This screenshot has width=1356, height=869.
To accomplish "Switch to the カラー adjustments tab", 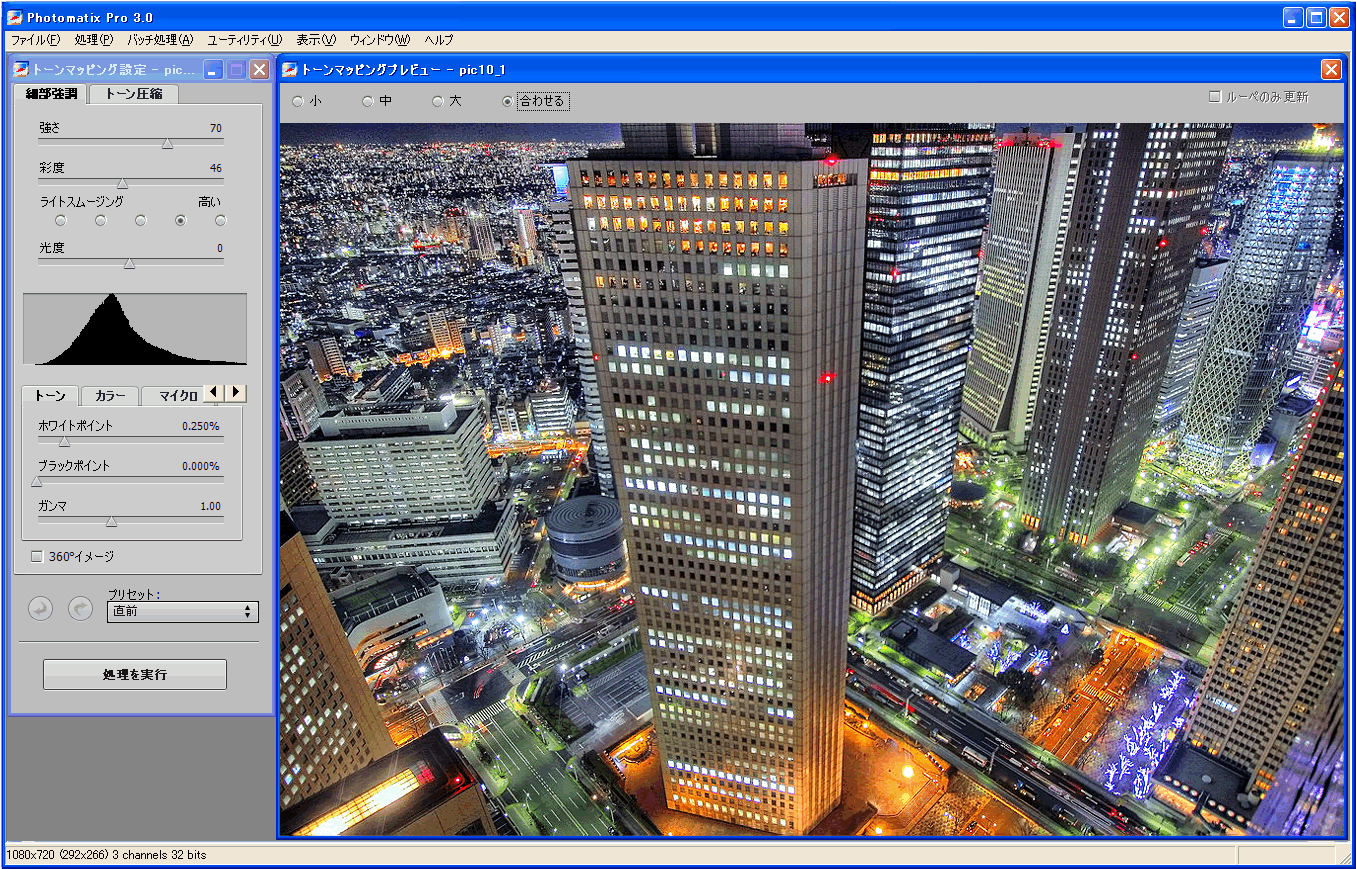I will [x=109, y=396].
